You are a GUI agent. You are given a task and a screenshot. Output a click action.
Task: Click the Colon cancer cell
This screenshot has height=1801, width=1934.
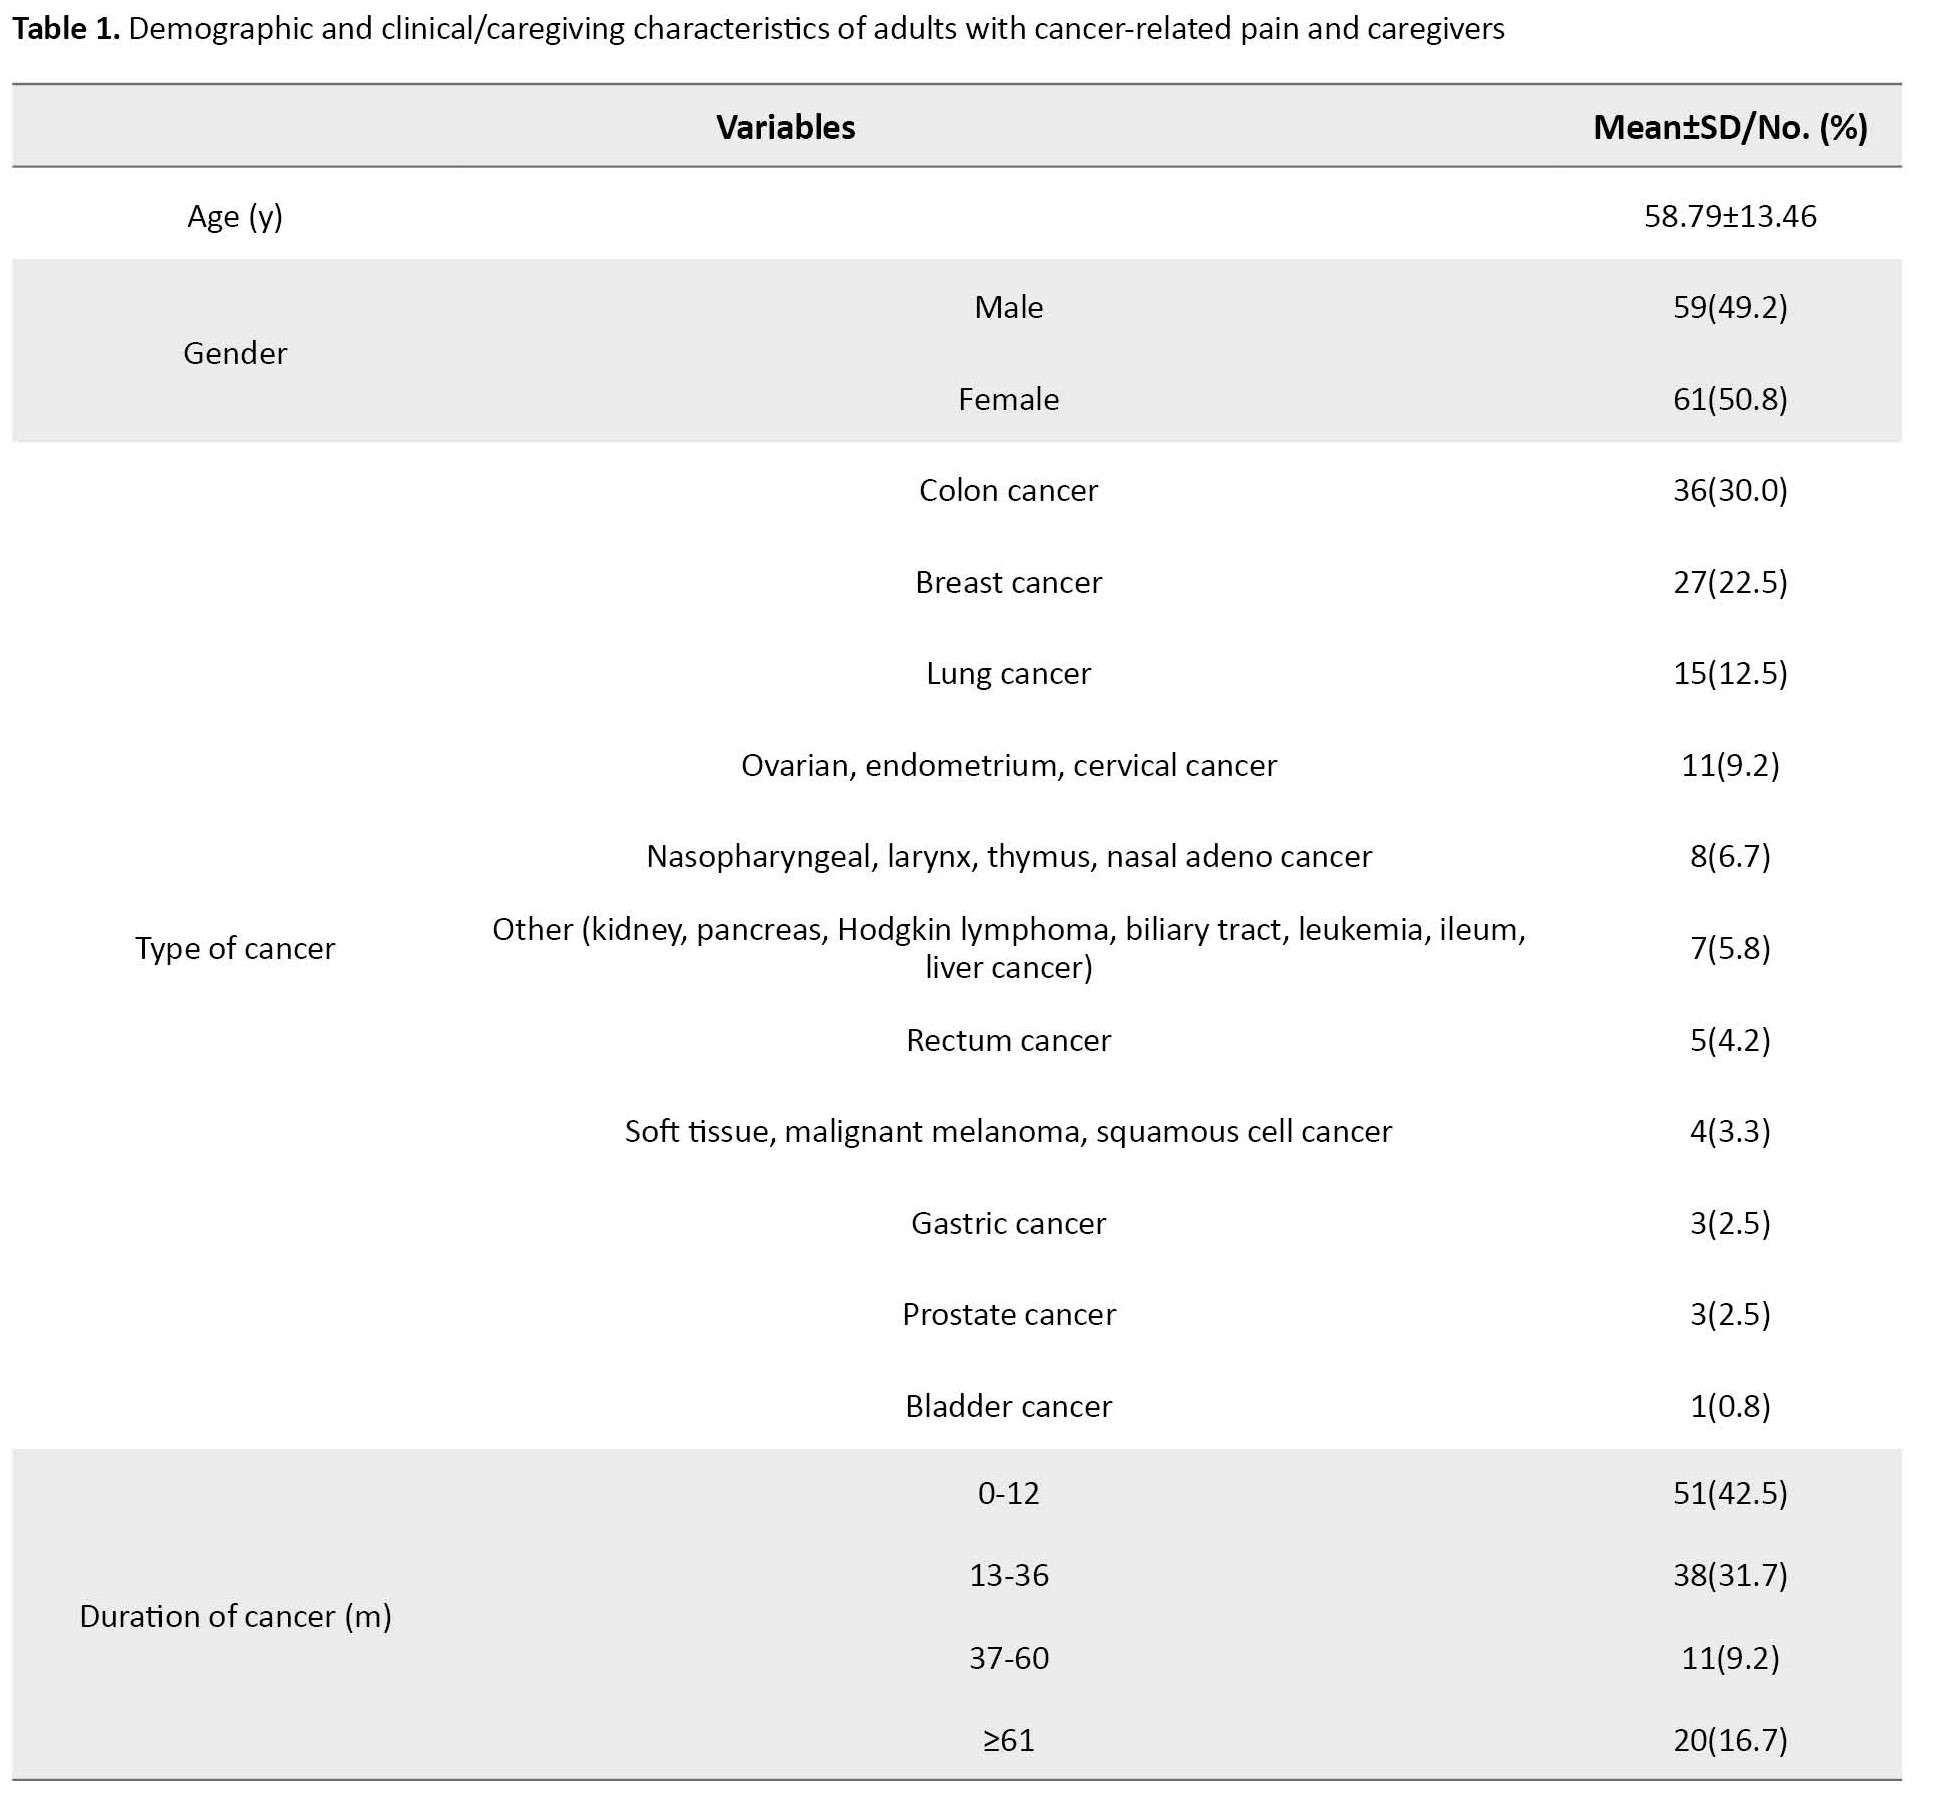pyautogui.click(x=1008, y=490)
